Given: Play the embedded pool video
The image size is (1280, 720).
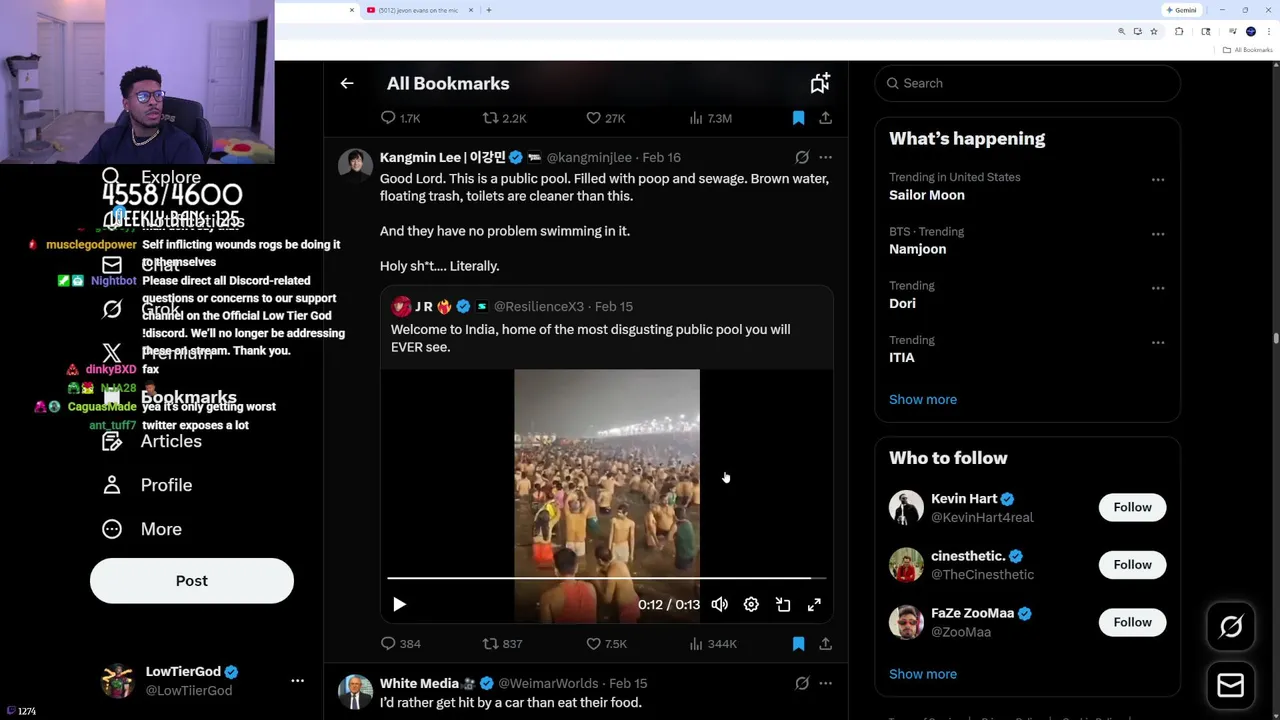Looking at the screenshot, I should tap(399, 604).
